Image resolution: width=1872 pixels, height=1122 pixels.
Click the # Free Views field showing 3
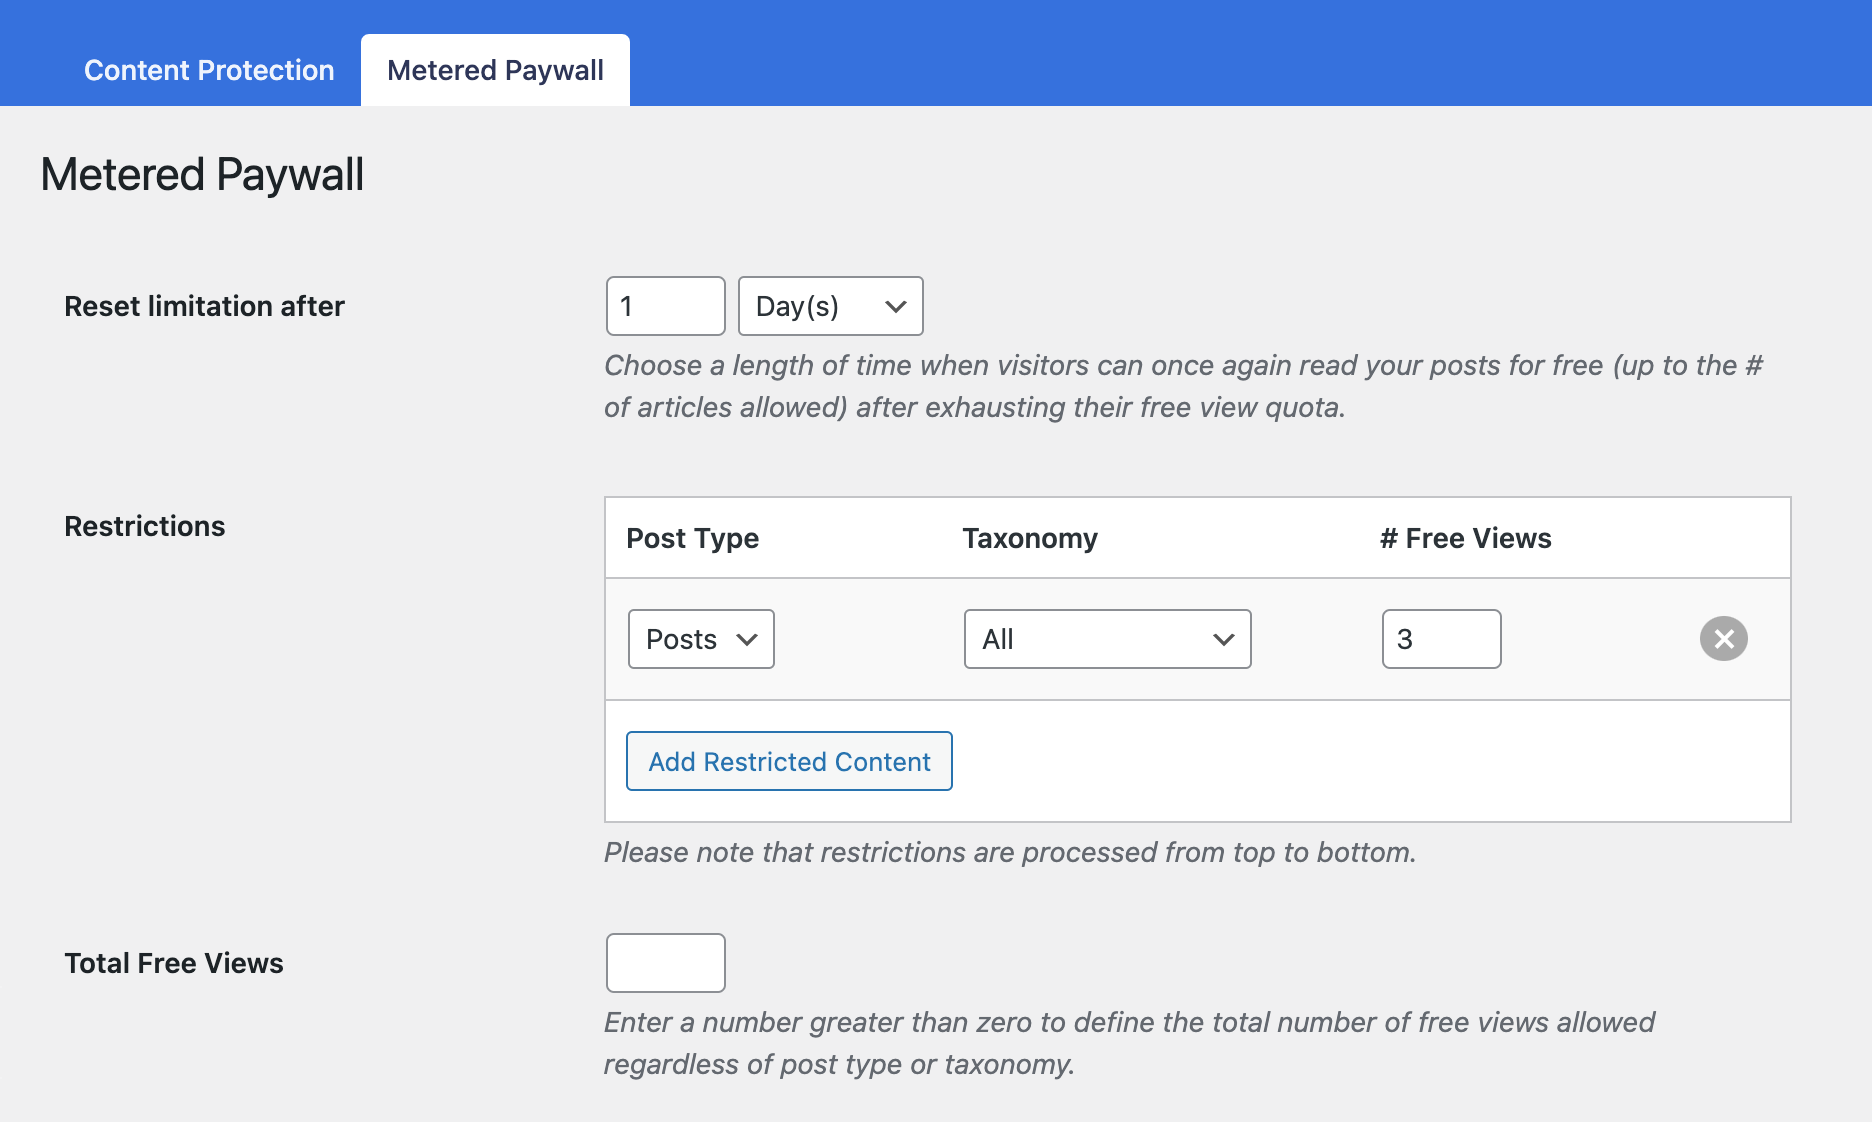pyautogui.click(x=1441, y=639)
